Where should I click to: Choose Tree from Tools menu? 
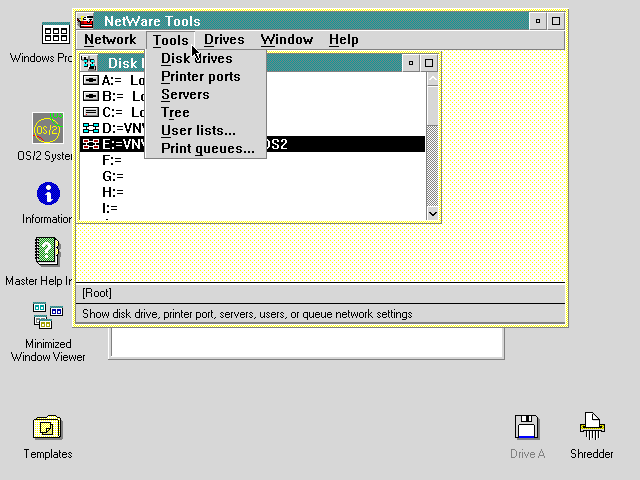(x=205, y=112)
